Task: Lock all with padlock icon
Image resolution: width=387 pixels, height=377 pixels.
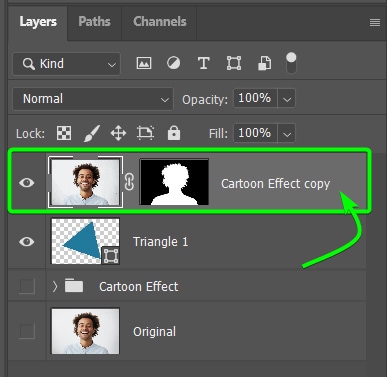Action: click(x=174, y=133)
